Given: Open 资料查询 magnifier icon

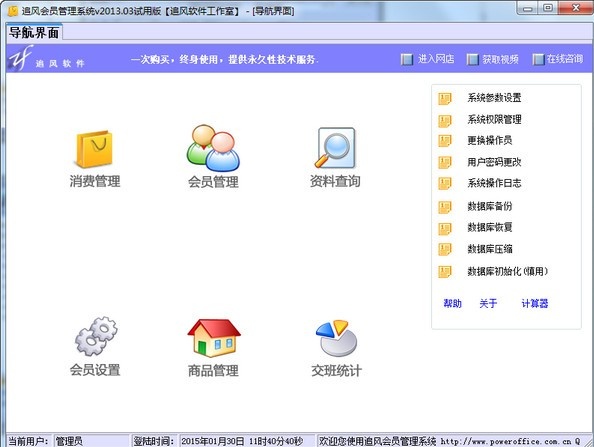Looking at the screenshot, I should (335, 148).
